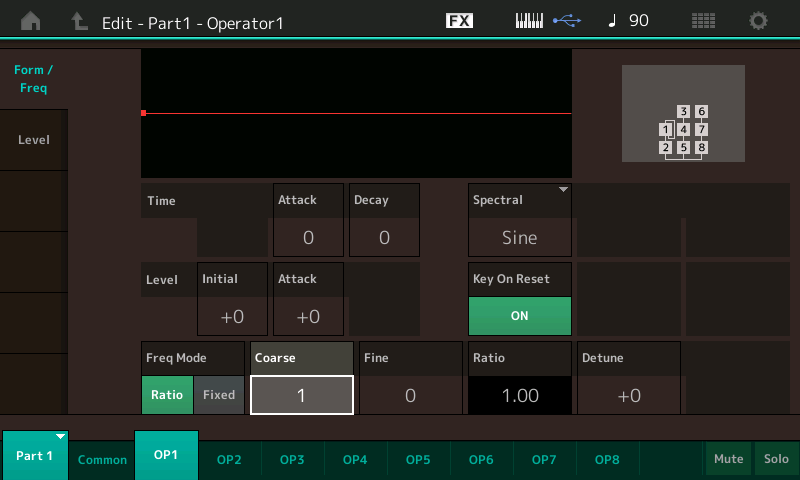Go to the Home screen icon
This screenshot has height=480, width=800.
pyautogui.click(x=31, y=21)
